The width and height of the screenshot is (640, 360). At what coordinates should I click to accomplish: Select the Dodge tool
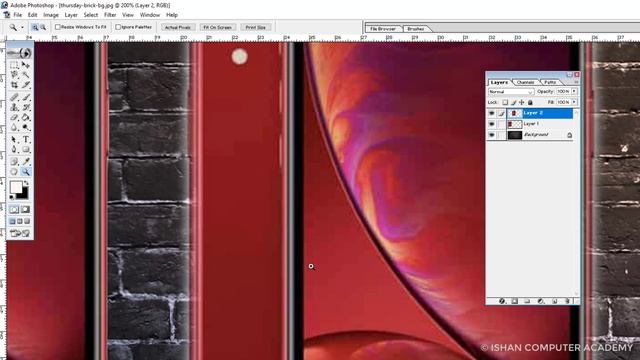coord(26,128)
